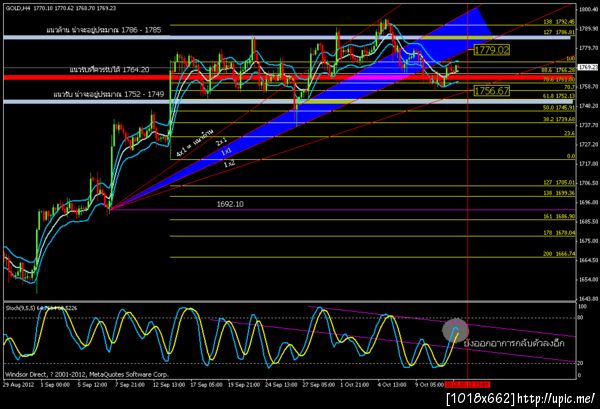600x409 pixels.
Task: Click 1789.90 on the price axis
Action: coord(589,29)
